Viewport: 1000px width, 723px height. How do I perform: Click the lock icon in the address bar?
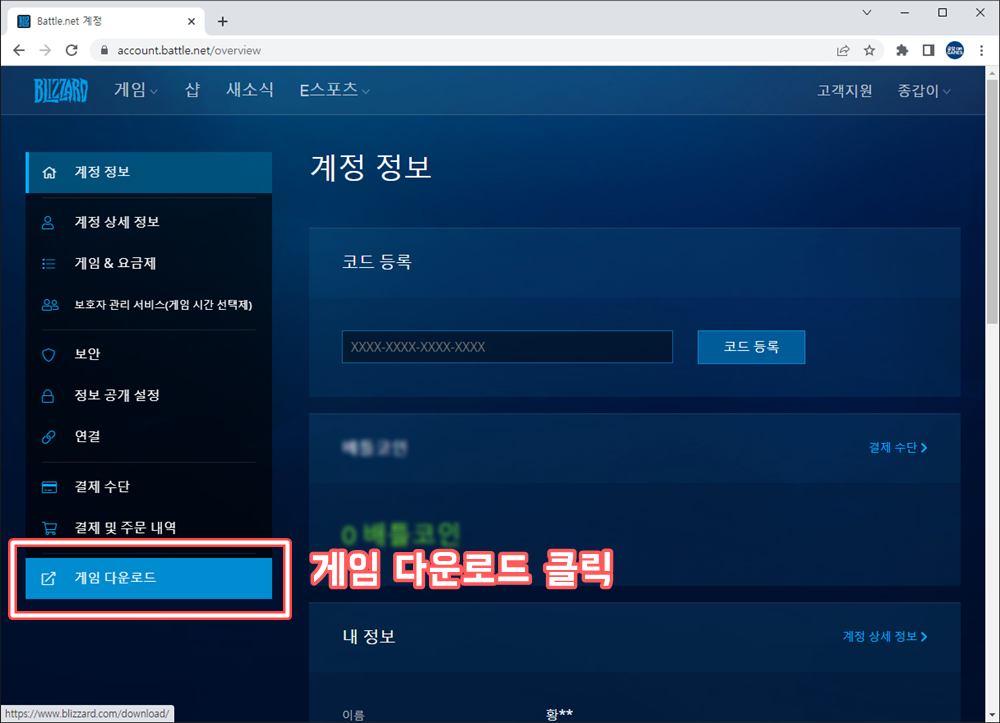[104, 50]
